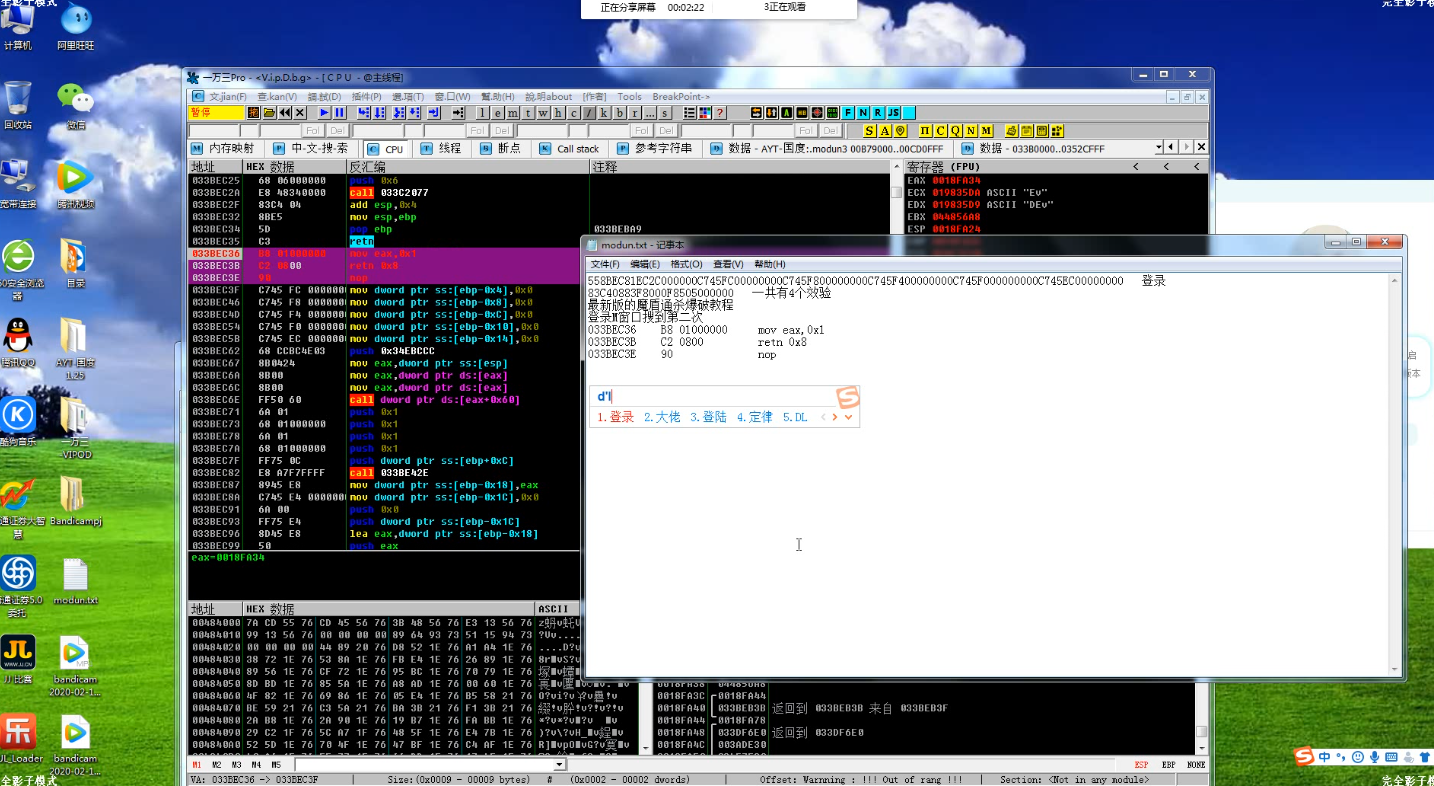Toggle the ESP stack mode indicator
This screenshot has height=786, width=1434.
1141,765
